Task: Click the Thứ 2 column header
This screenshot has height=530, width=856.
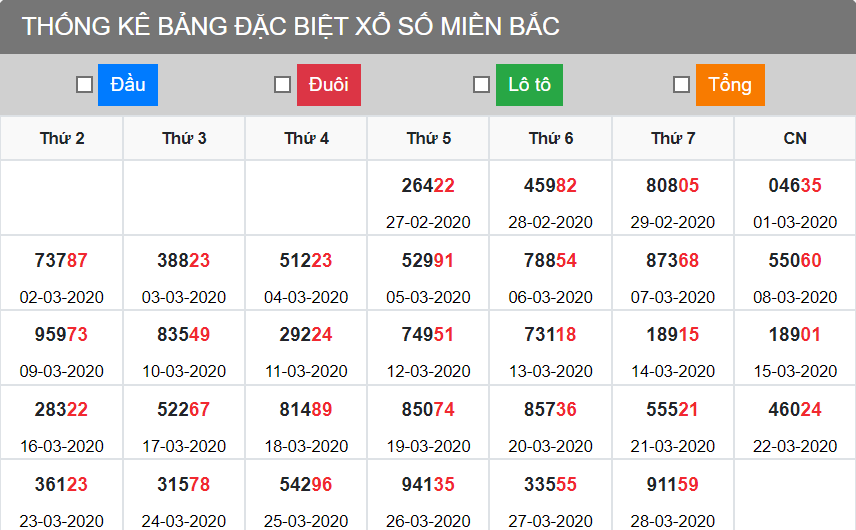Action: [62, 138]
